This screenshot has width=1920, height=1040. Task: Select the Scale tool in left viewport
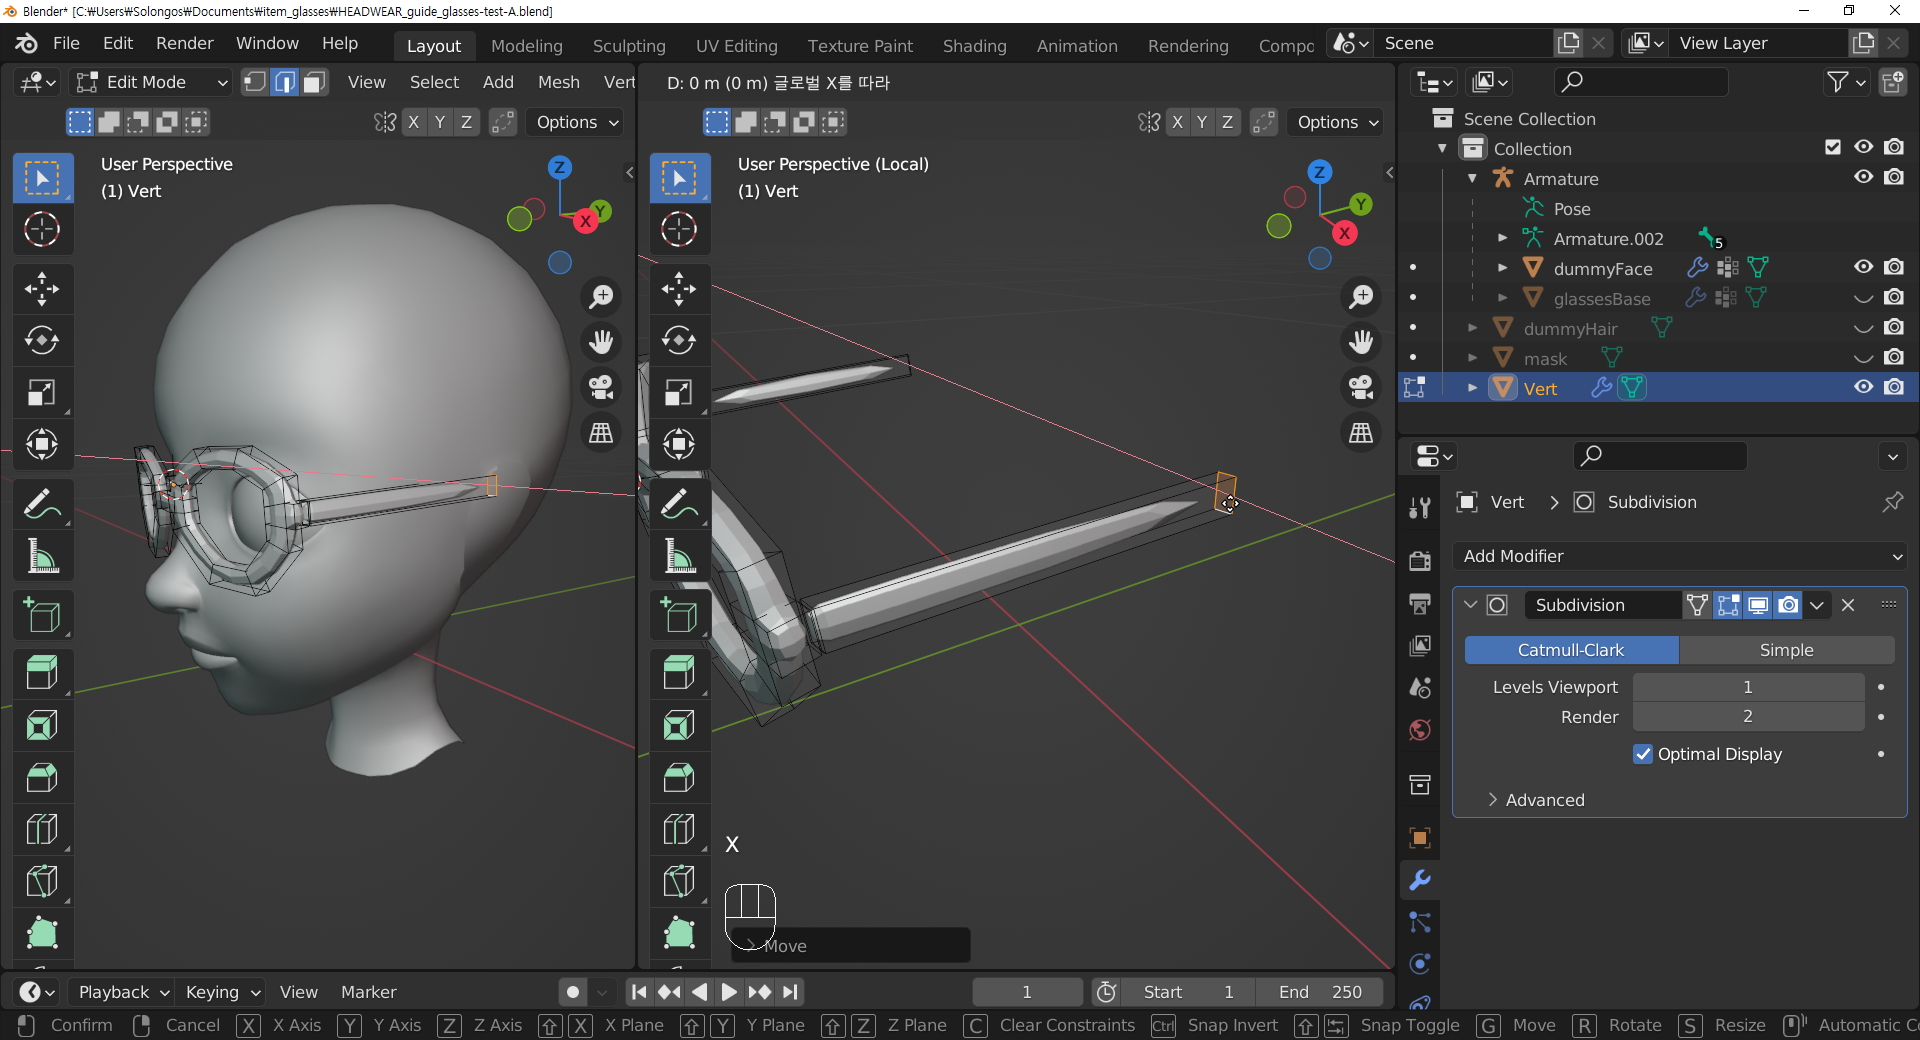pyautogui.click(x=42, y=393)
